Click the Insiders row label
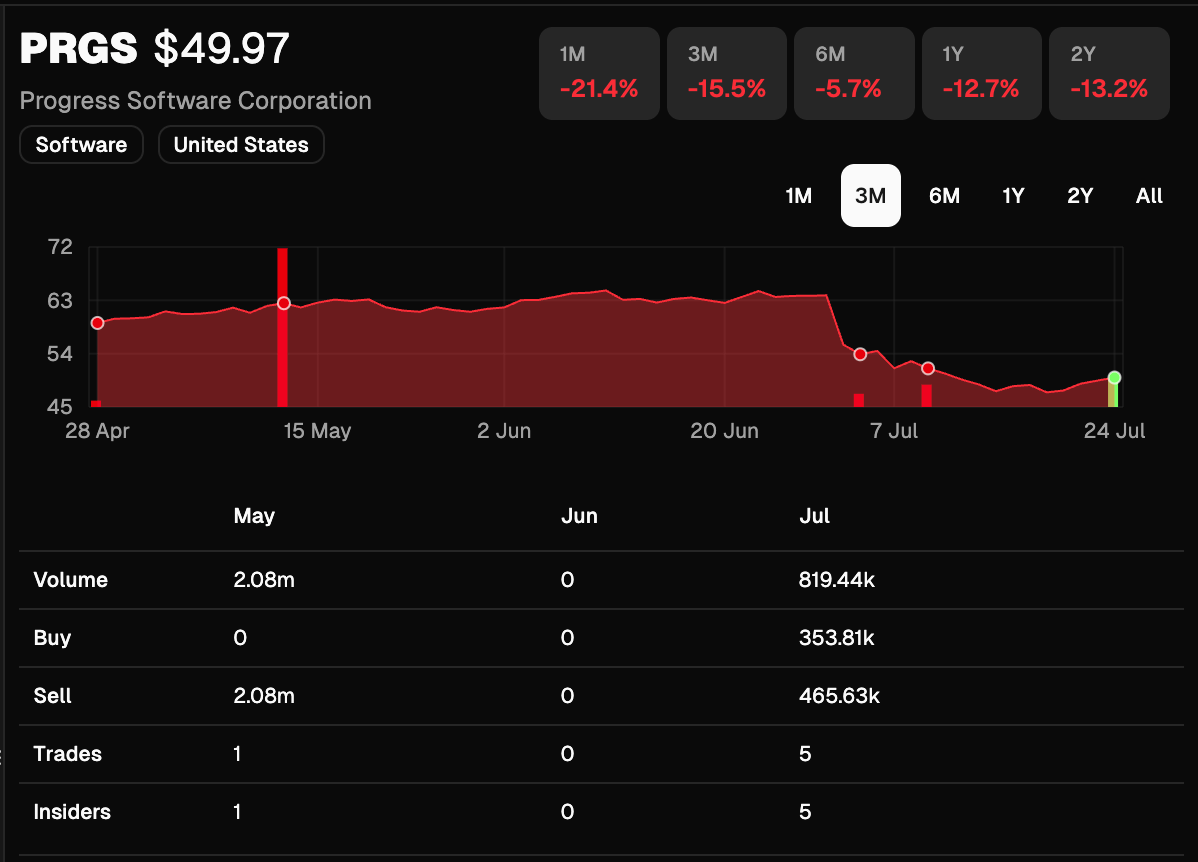The image size is (1198, 862). tap(72, 812)
